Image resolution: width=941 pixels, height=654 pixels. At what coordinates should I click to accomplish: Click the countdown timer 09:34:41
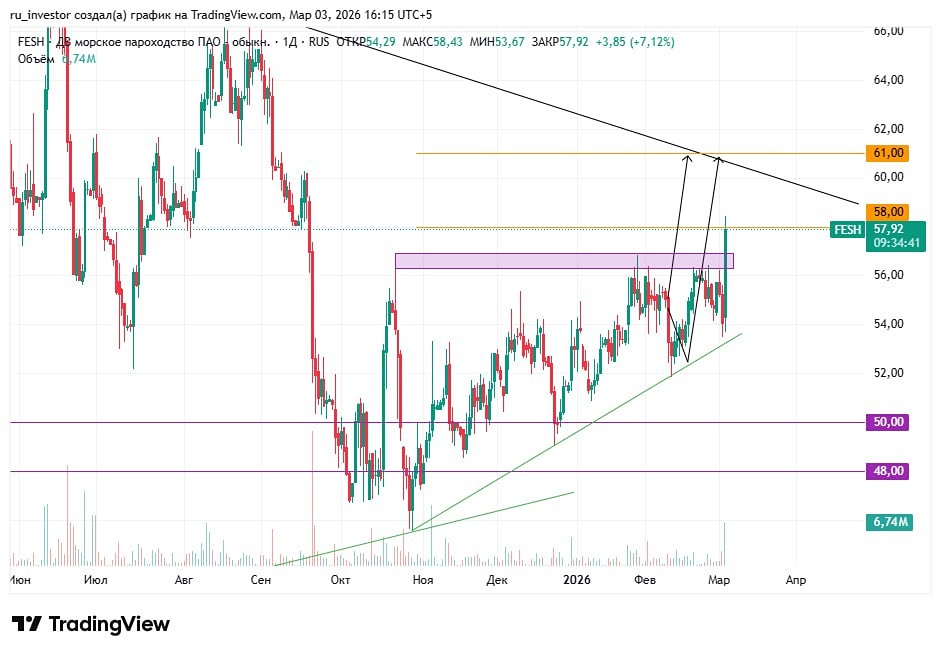point(897,243)
